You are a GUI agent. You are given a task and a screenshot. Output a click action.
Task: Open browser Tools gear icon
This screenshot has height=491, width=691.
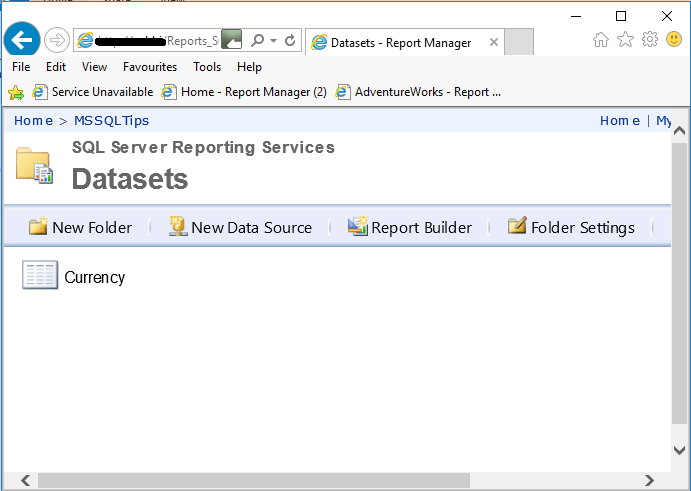pos(650,40)
